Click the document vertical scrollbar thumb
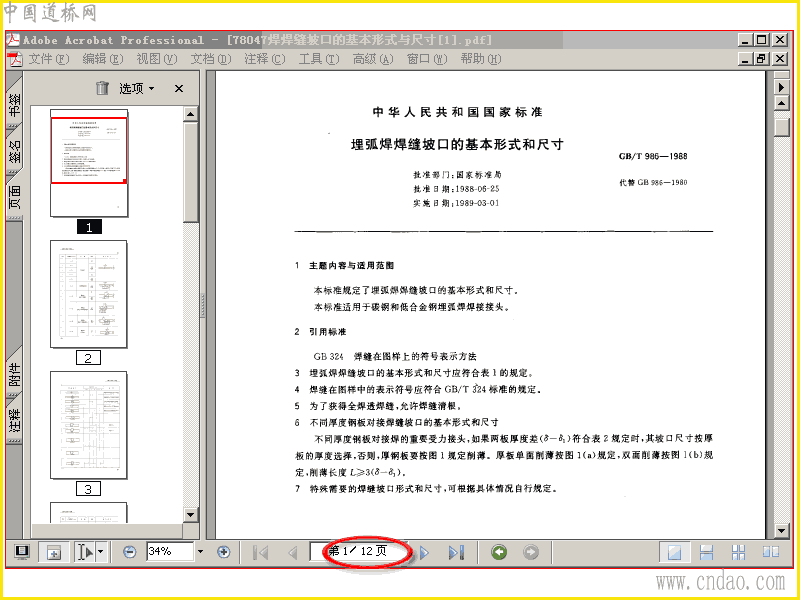800x600 pixels. [782, 127]
